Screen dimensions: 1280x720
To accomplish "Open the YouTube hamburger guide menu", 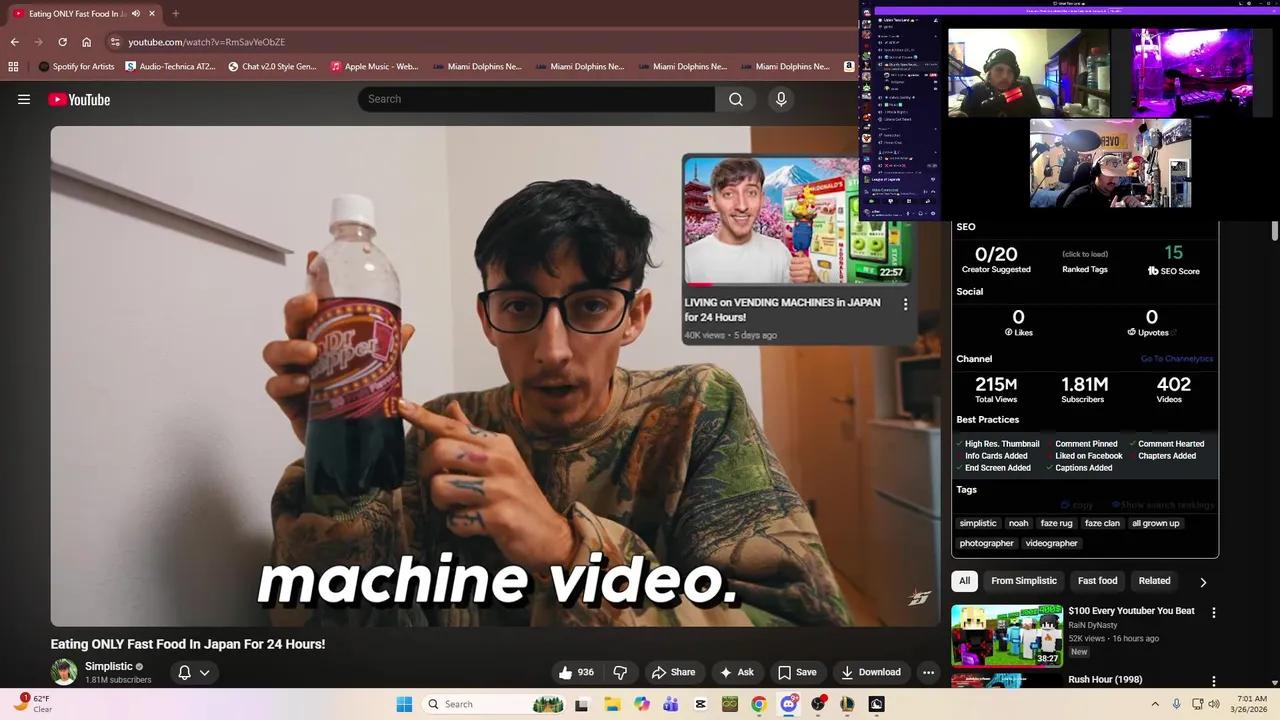I will (24, 99).
